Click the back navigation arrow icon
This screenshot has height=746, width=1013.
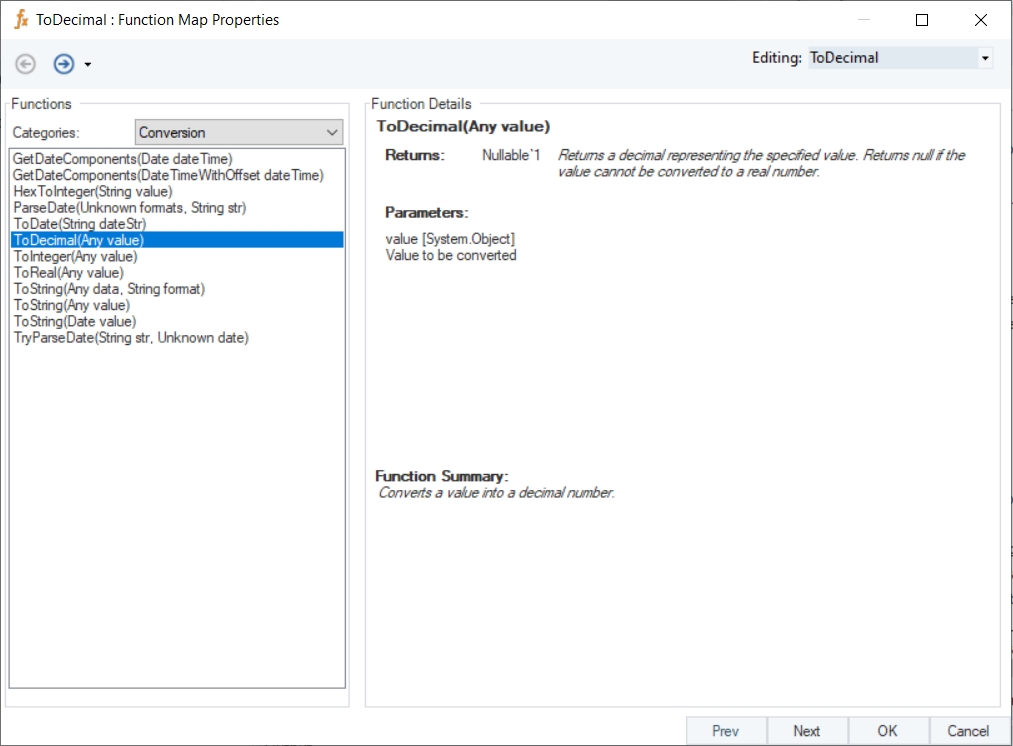click(x=26, y=64)
